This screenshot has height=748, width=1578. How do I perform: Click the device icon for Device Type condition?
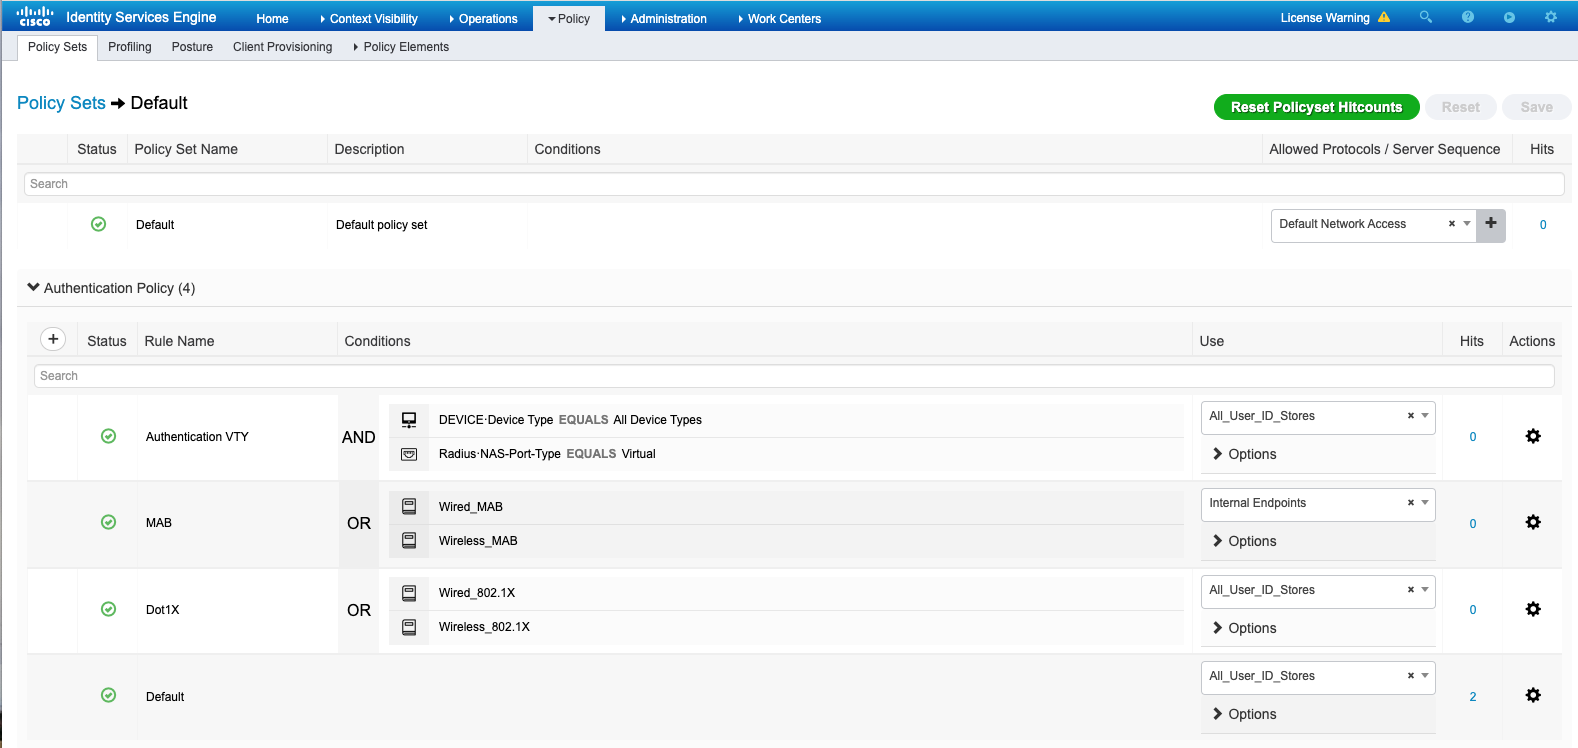point(409,420)
